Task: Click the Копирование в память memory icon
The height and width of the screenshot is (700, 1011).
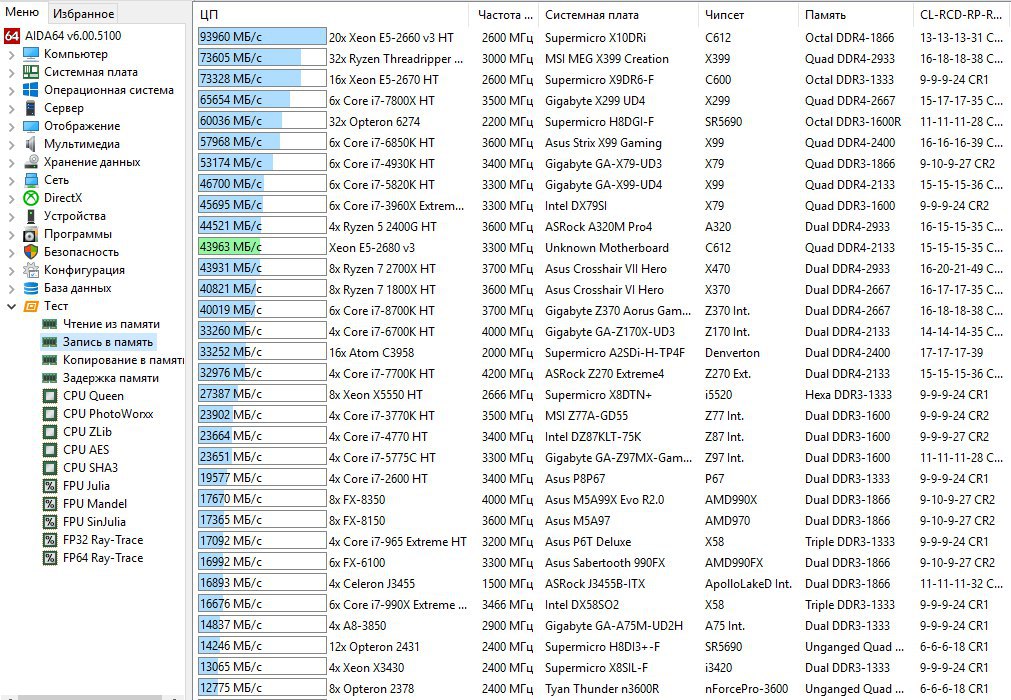Action: [50, 360]
